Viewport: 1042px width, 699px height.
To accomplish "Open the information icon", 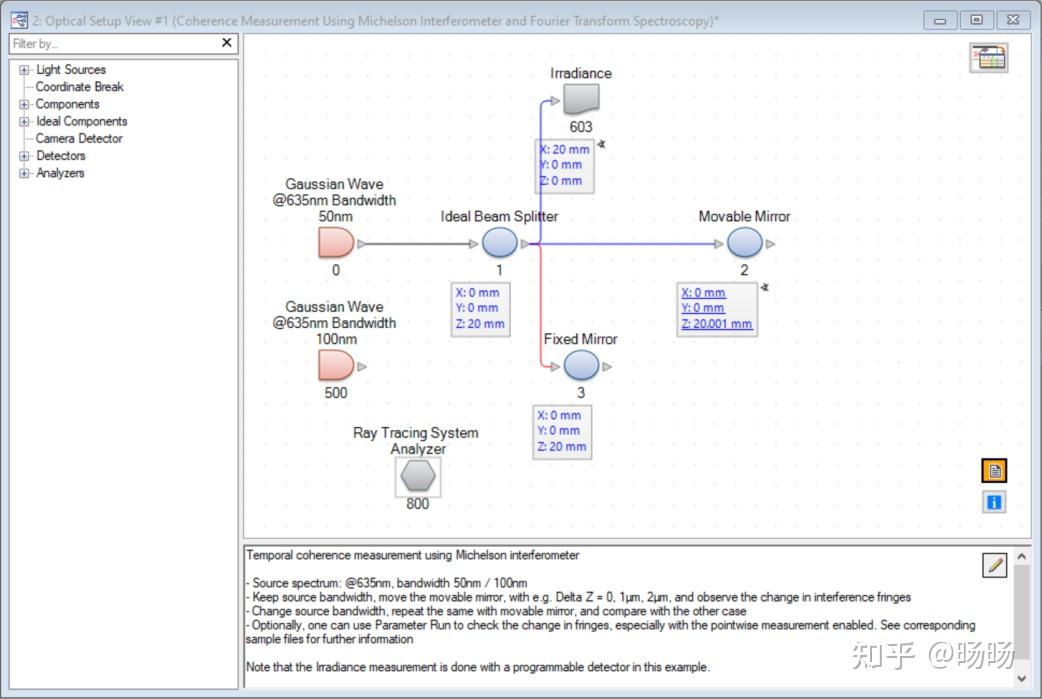I will [993, 501].
